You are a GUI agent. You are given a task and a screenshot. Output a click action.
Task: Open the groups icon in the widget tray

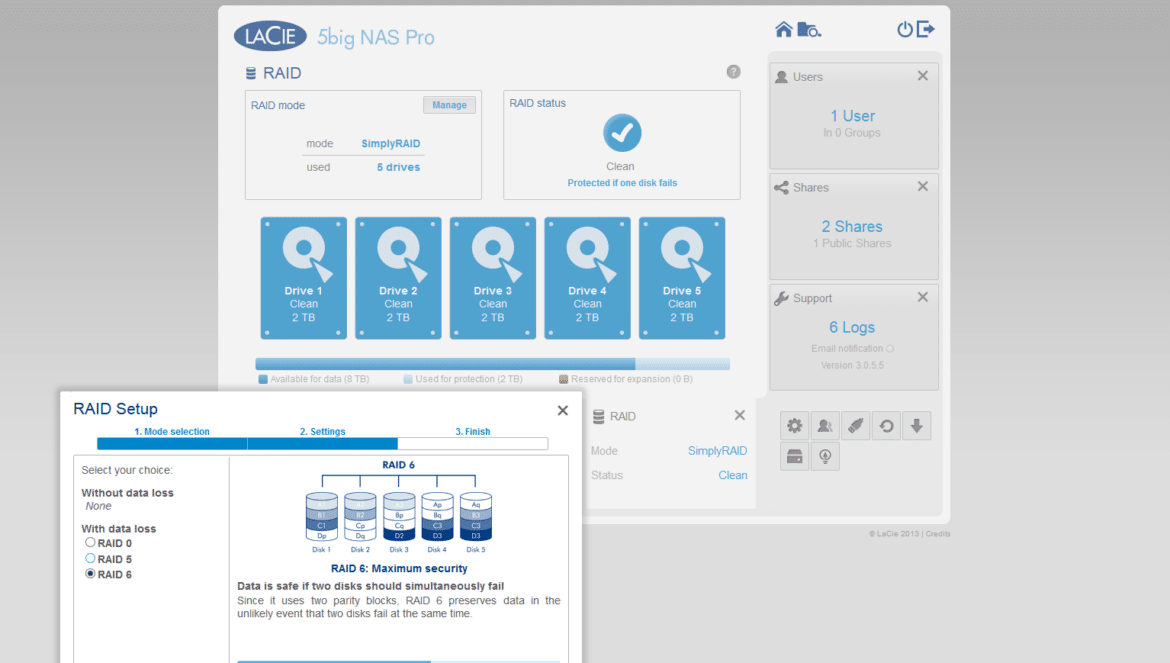[825, 426]
